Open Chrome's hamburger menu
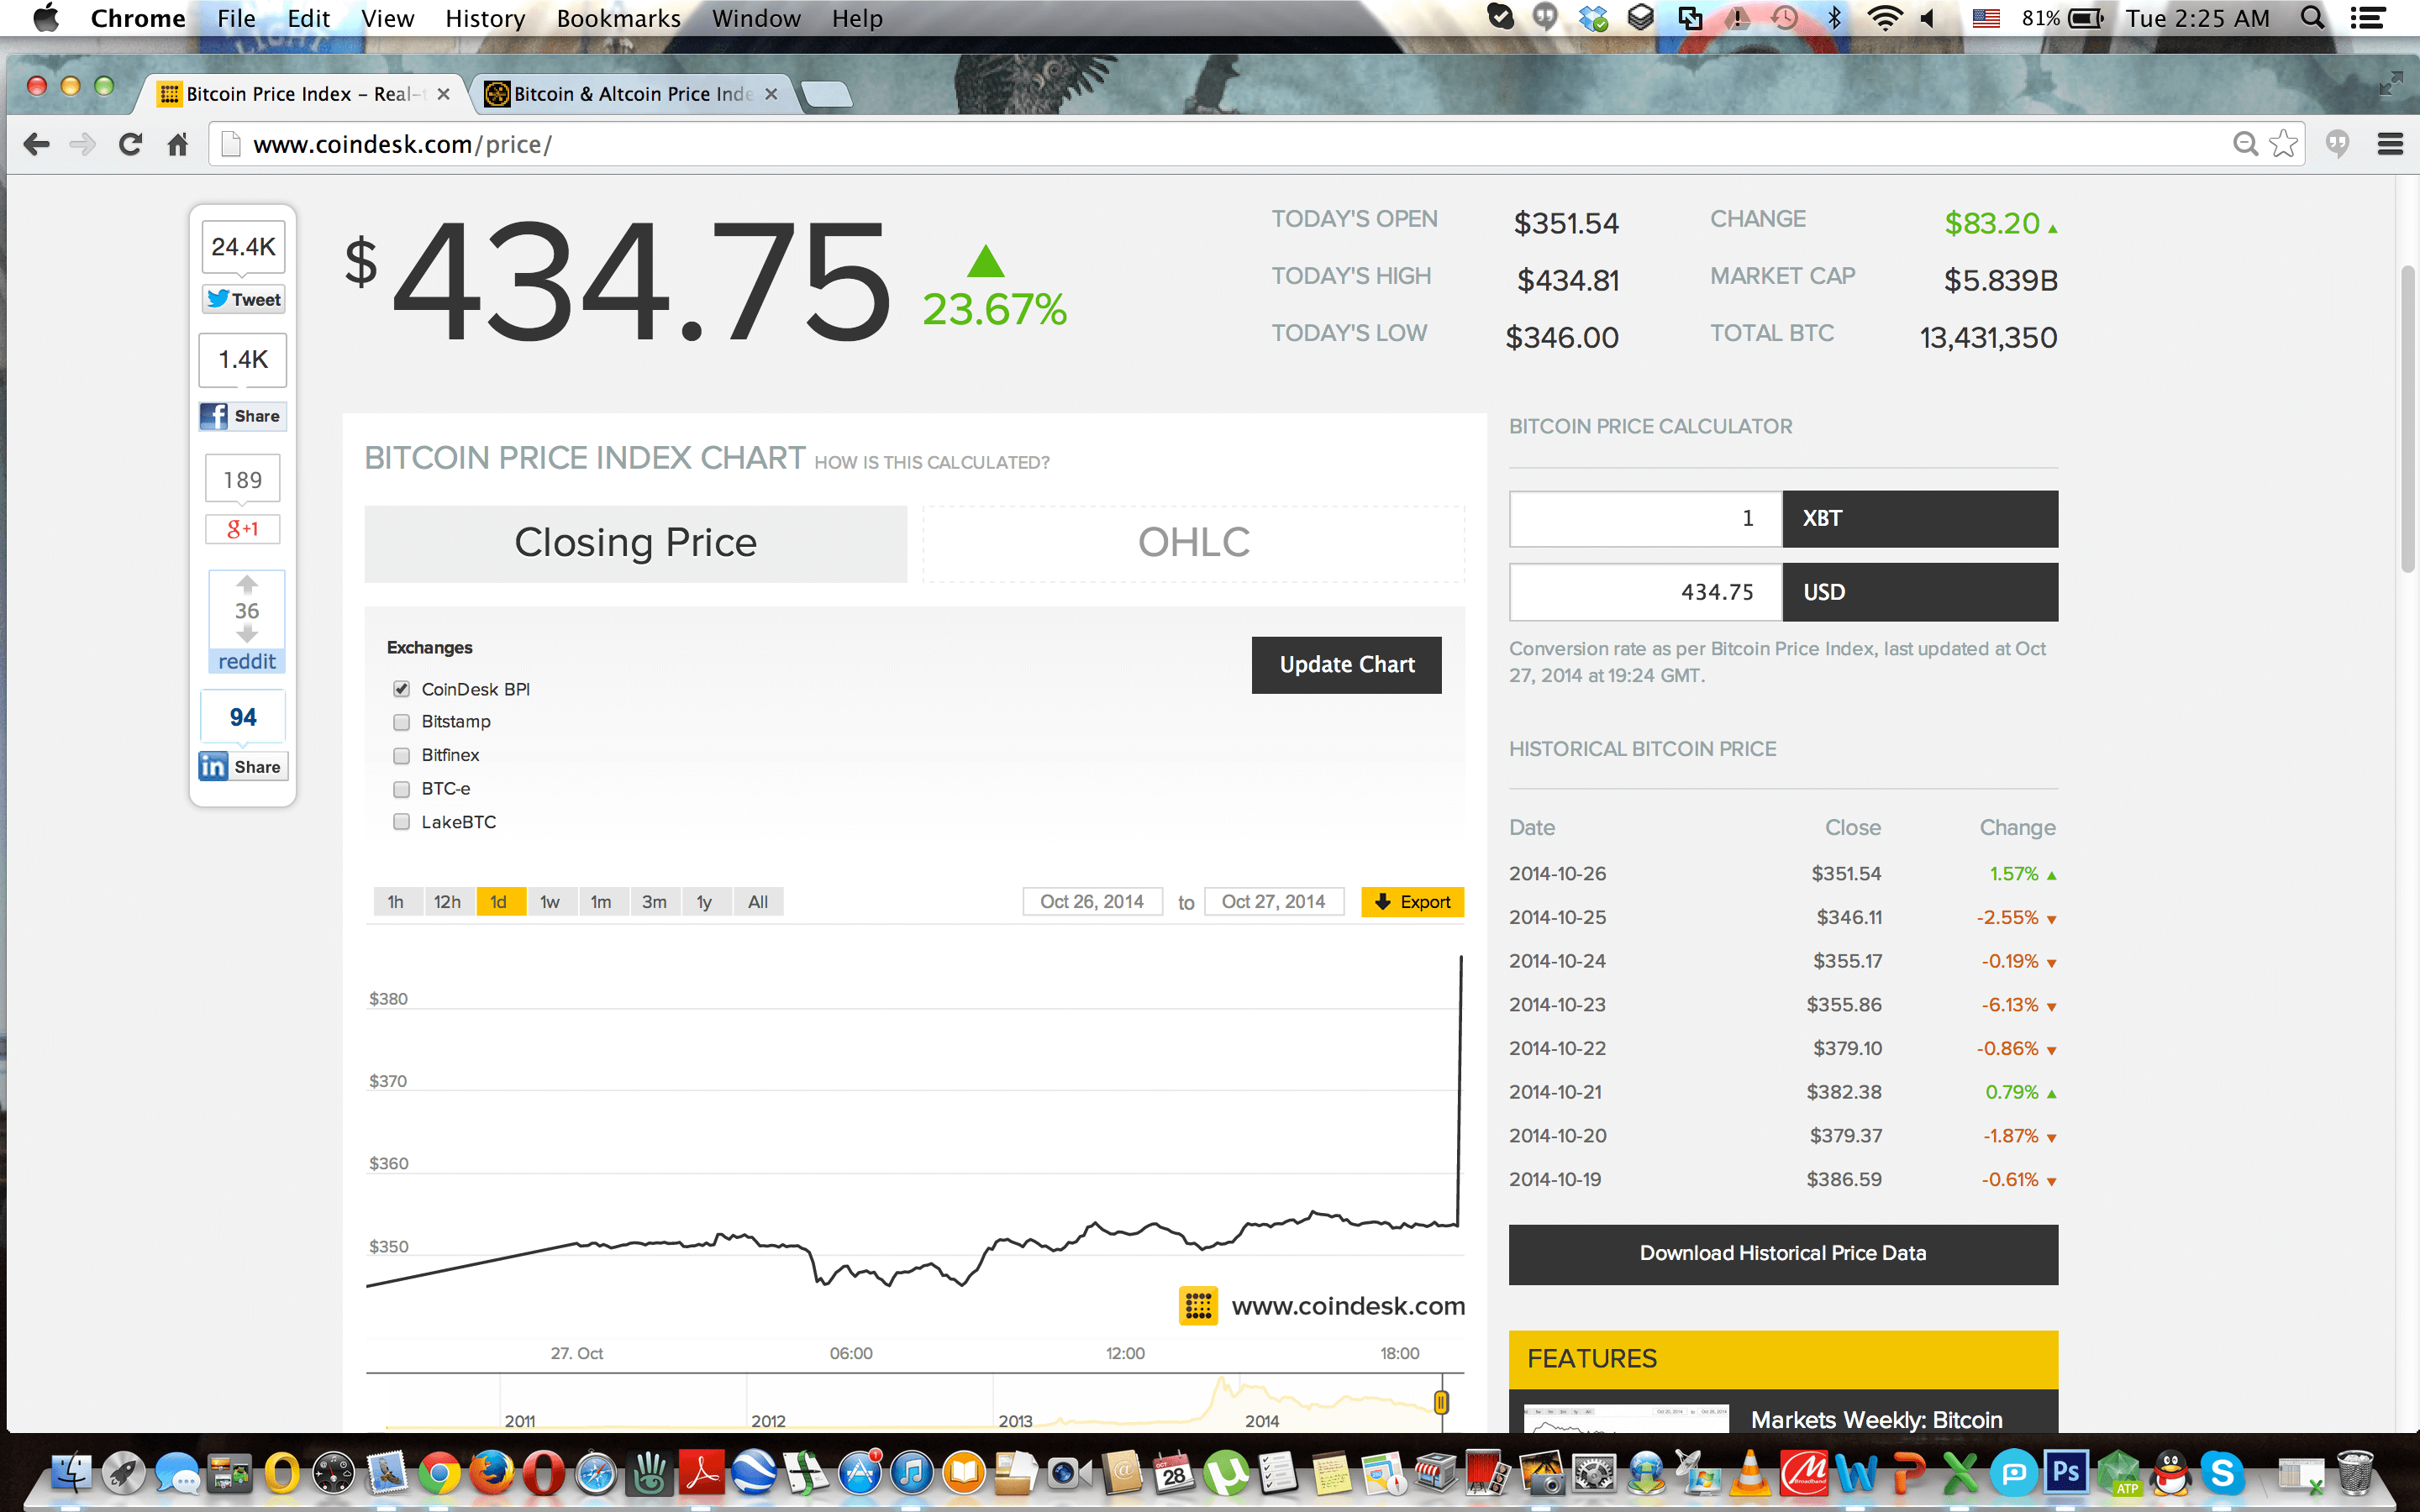This screenshot has height=1512, width=2420. click(2390, 144)
